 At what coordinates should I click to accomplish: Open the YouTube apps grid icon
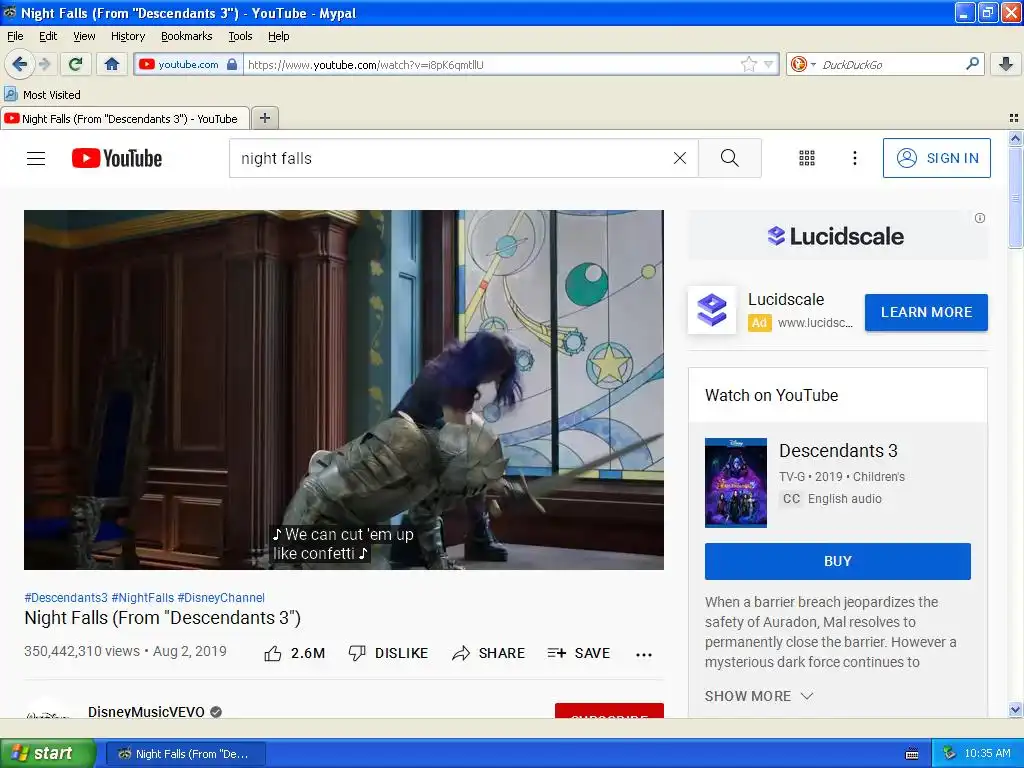click(807, 158)
